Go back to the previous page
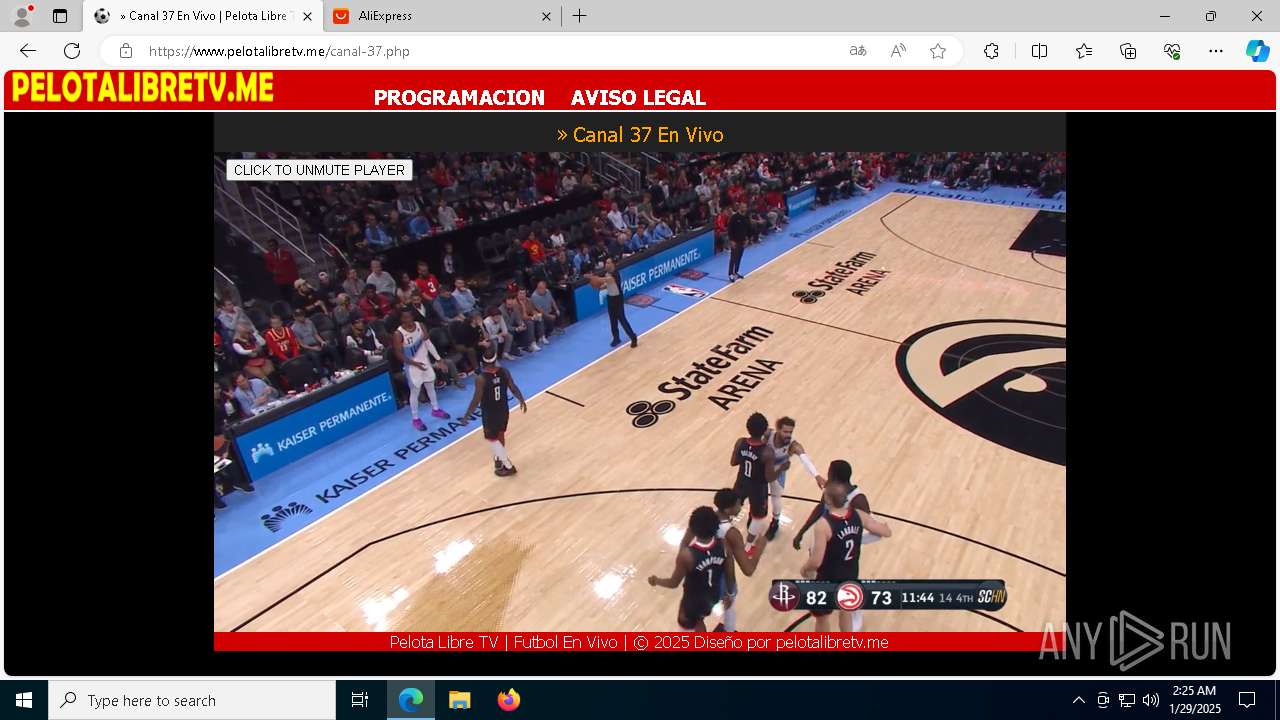This screenshot has height=720, width=1280. pos(28,51)
